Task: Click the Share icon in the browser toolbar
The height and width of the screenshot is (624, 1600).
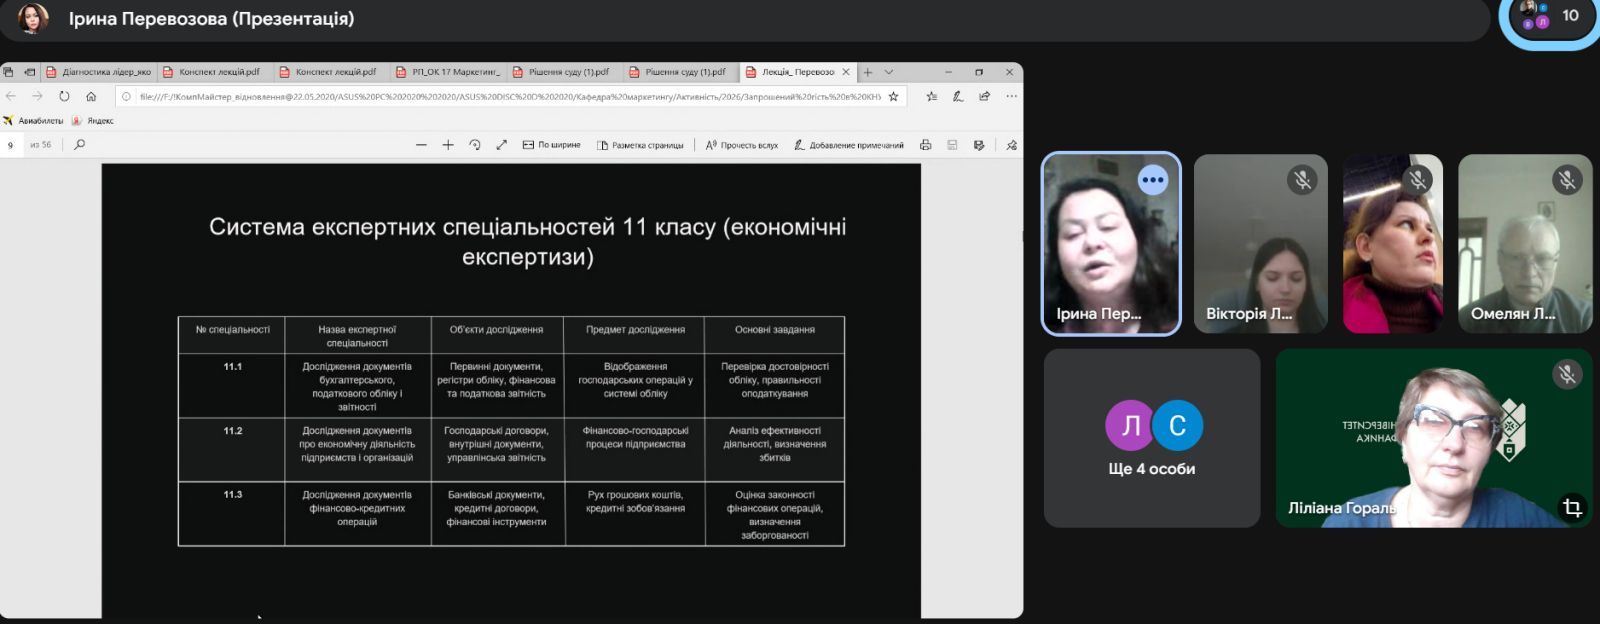Action: tap(985, 96)
